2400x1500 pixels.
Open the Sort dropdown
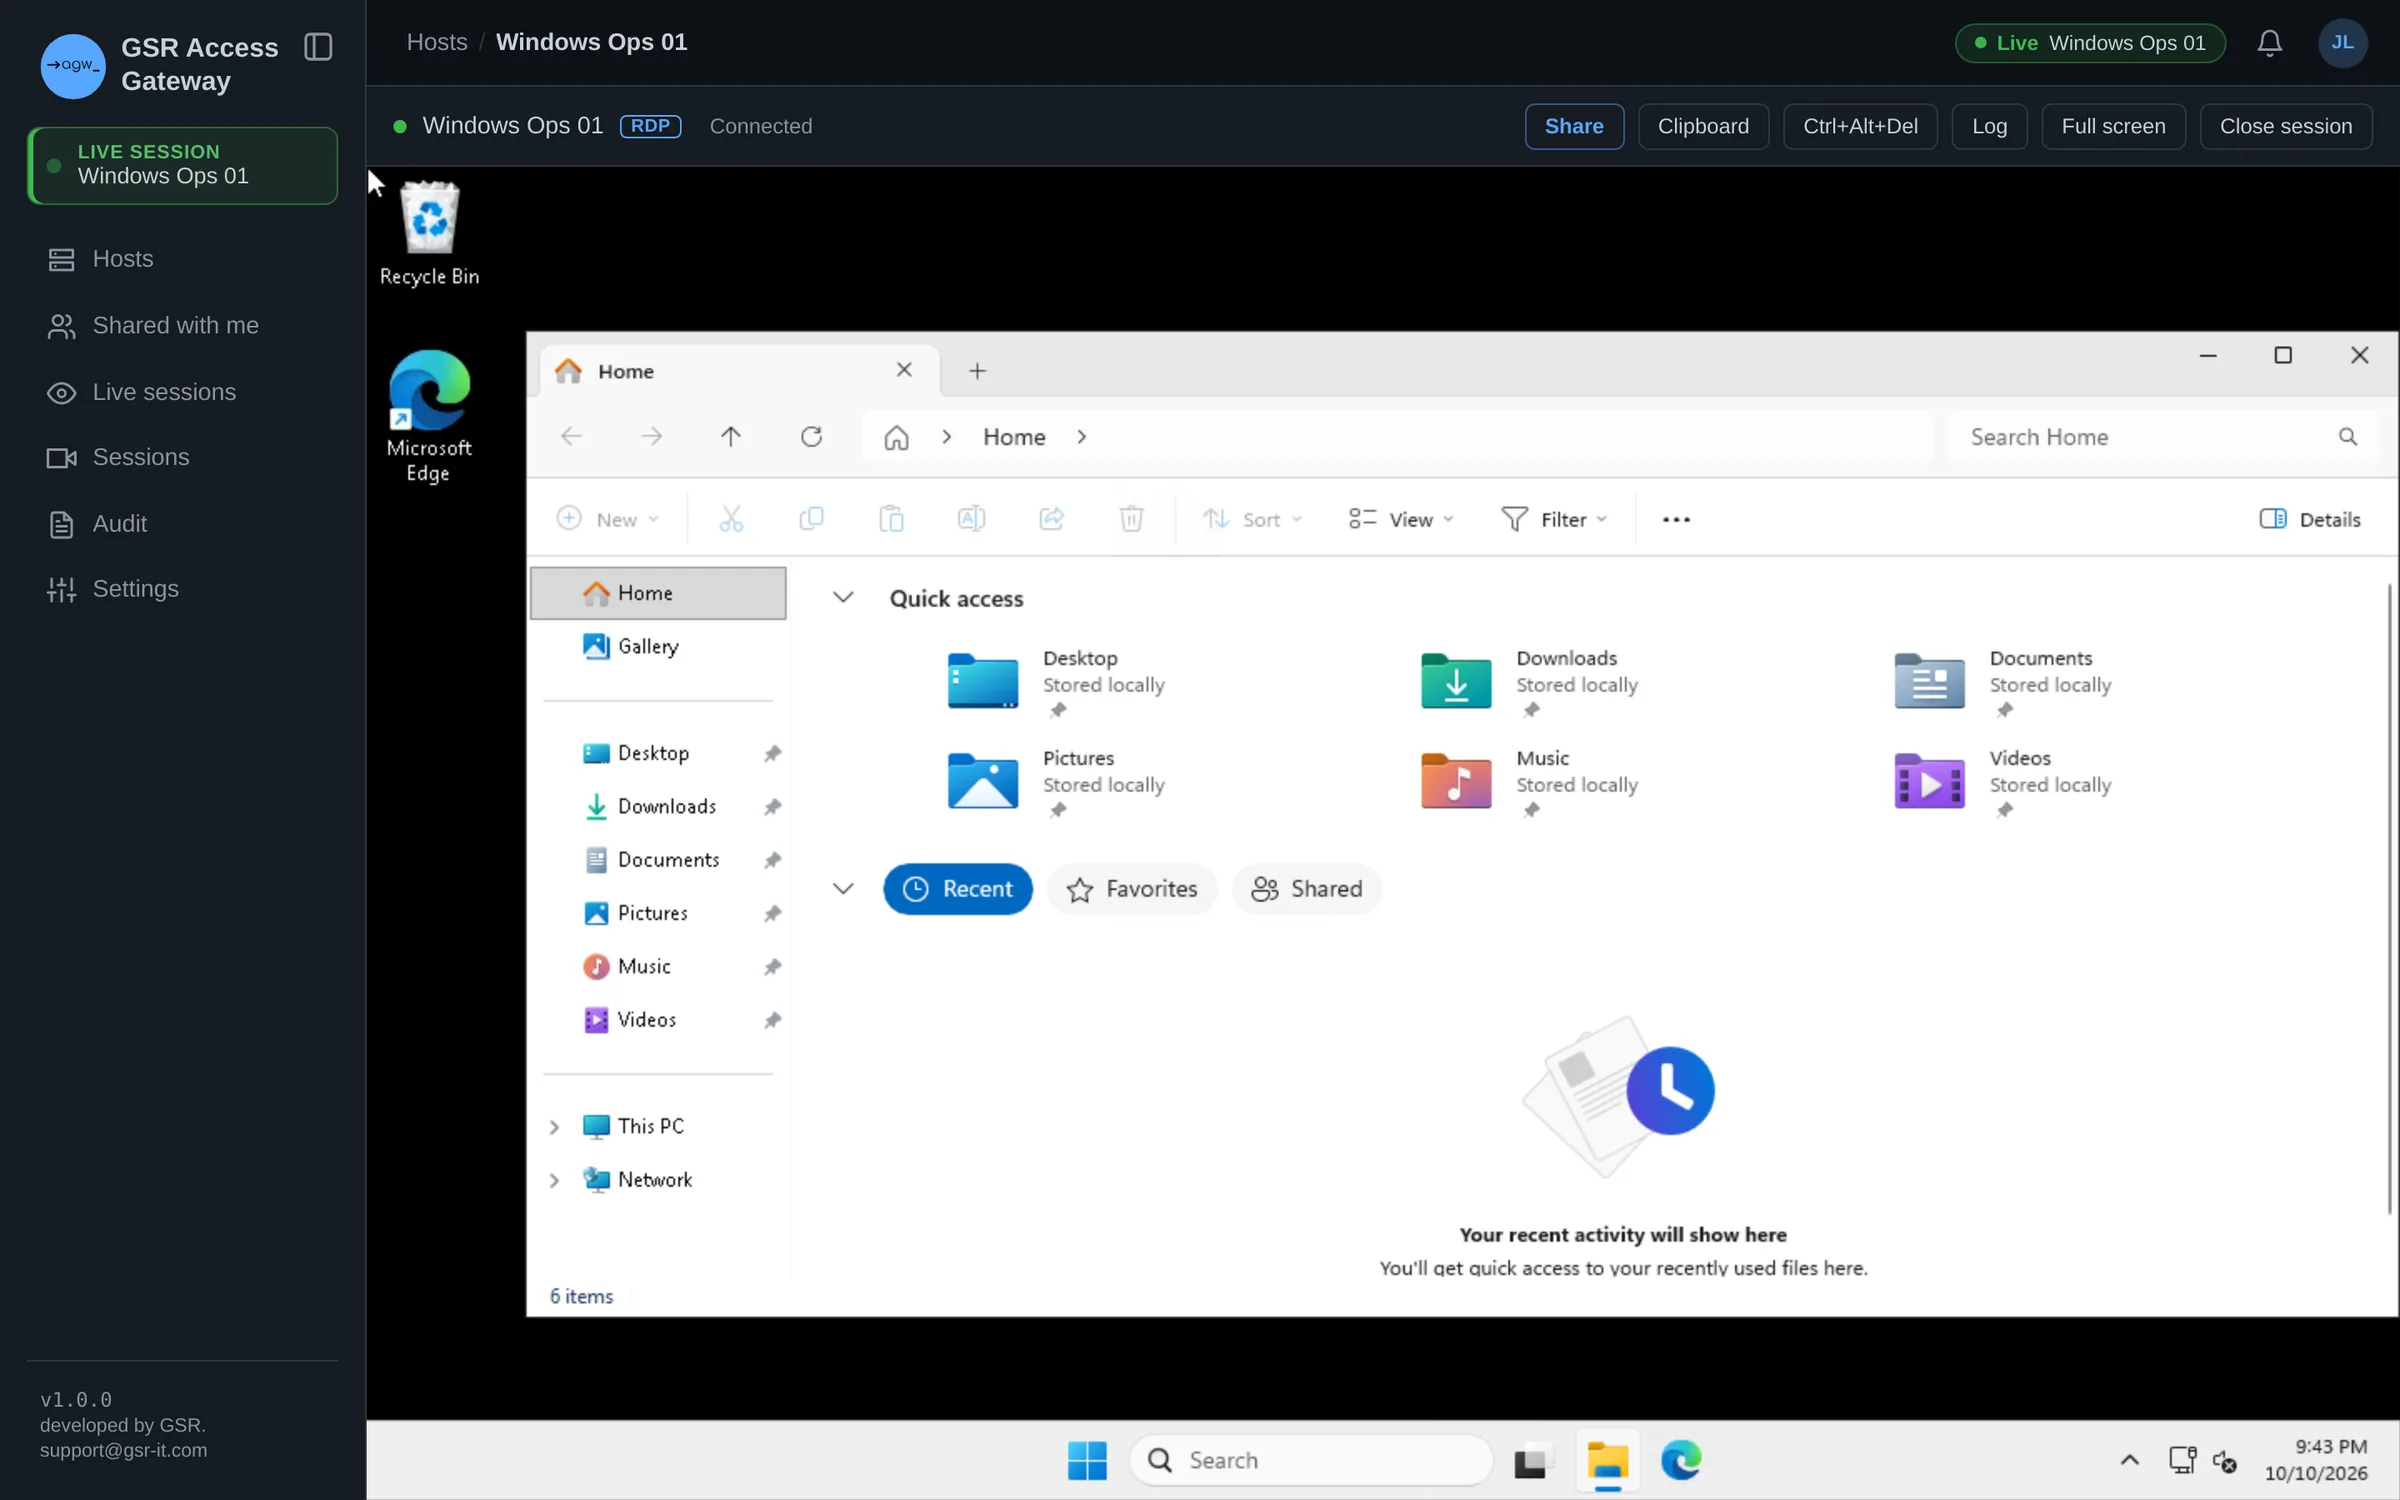click(x=1252, y=519)
